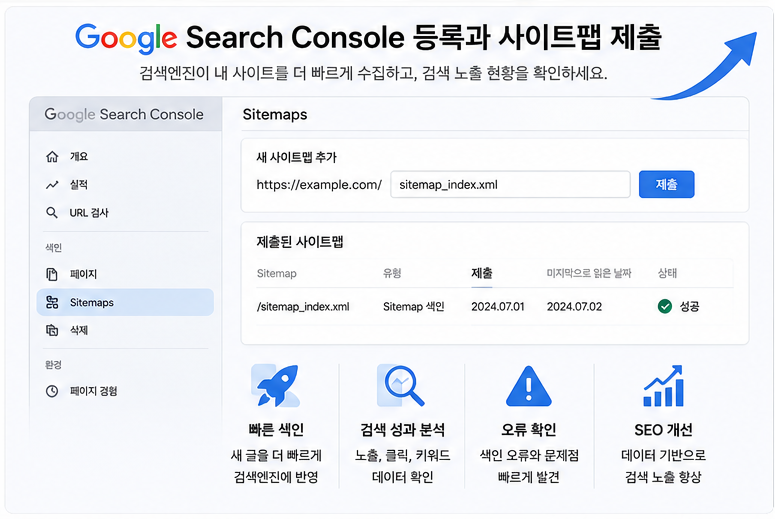The width and height of the screenshot is (775, 519).
Task: Click the home icon beside 개요
Action: [52, 157]
